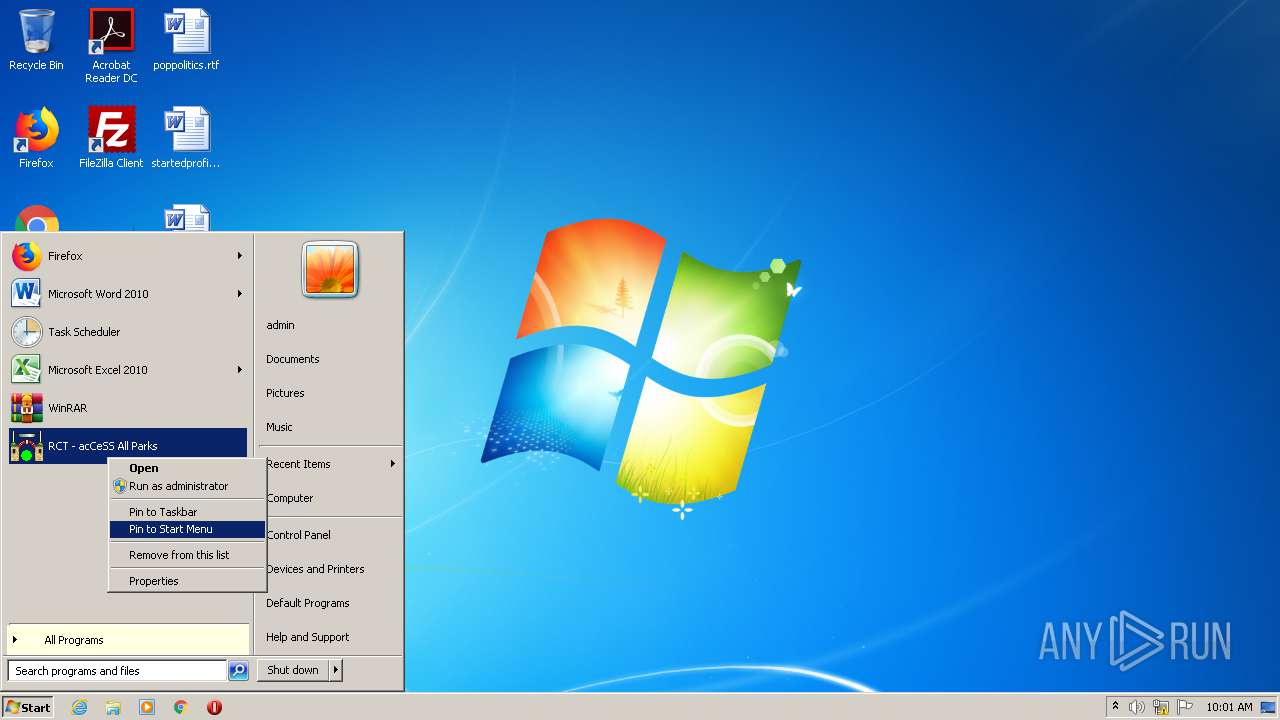Show hidden tray icons arrow
1280x720 pixels.
point(1115,707)
